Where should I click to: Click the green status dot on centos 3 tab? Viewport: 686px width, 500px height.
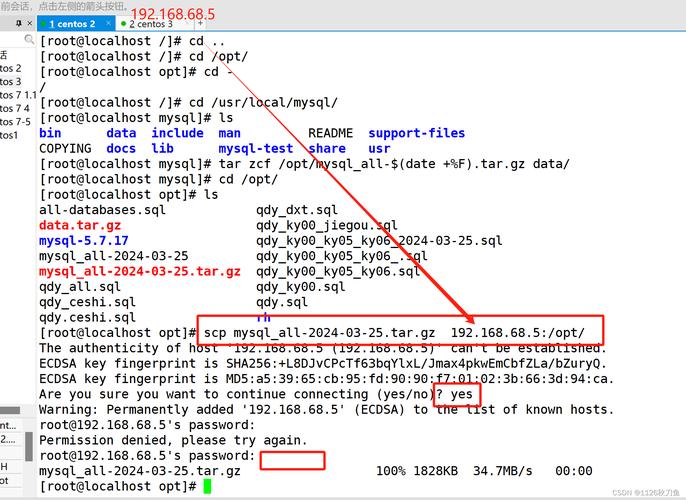coord(123,23)
